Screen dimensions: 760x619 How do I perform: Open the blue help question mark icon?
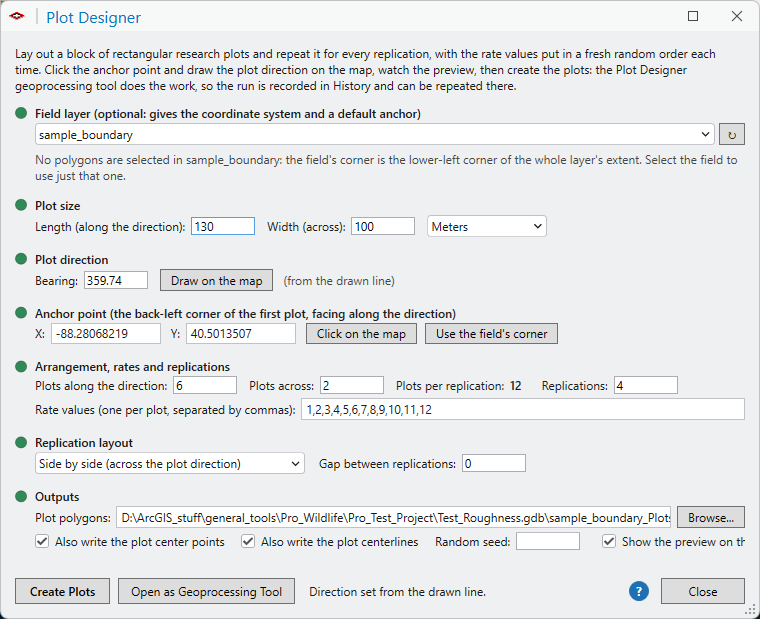tap(639, 591)
